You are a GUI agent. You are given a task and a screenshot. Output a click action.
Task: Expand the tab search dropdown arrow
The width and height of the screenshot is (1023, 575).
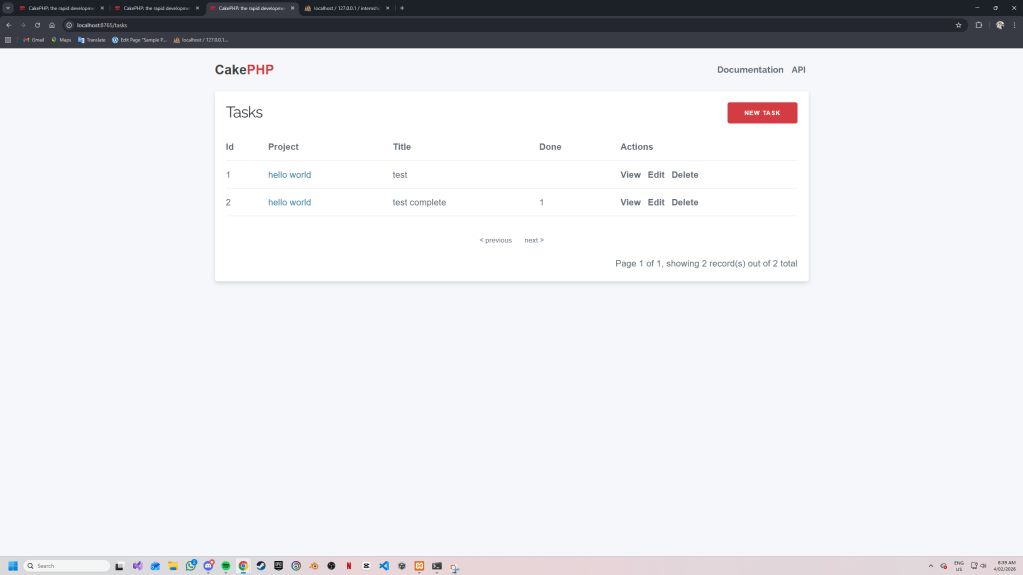(8, 8)
